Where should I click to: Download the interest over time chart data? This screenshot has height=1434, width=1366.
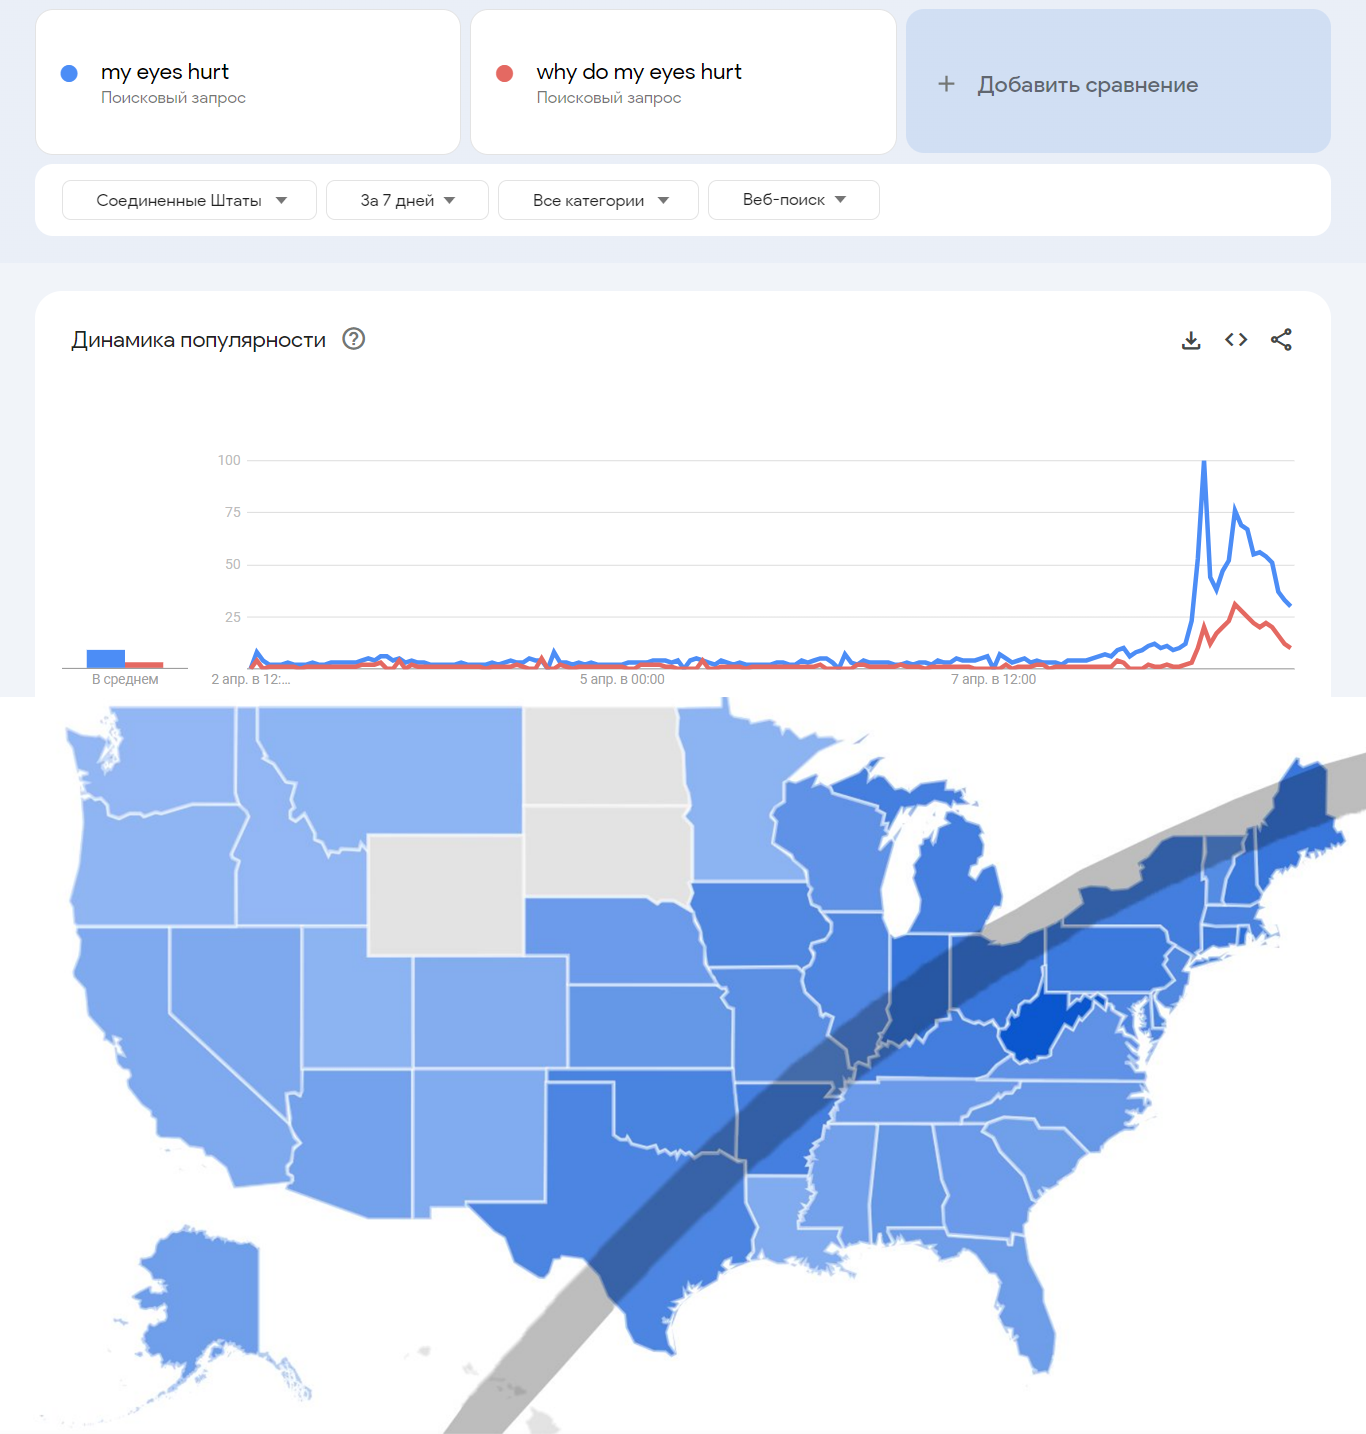point(1191,340)
